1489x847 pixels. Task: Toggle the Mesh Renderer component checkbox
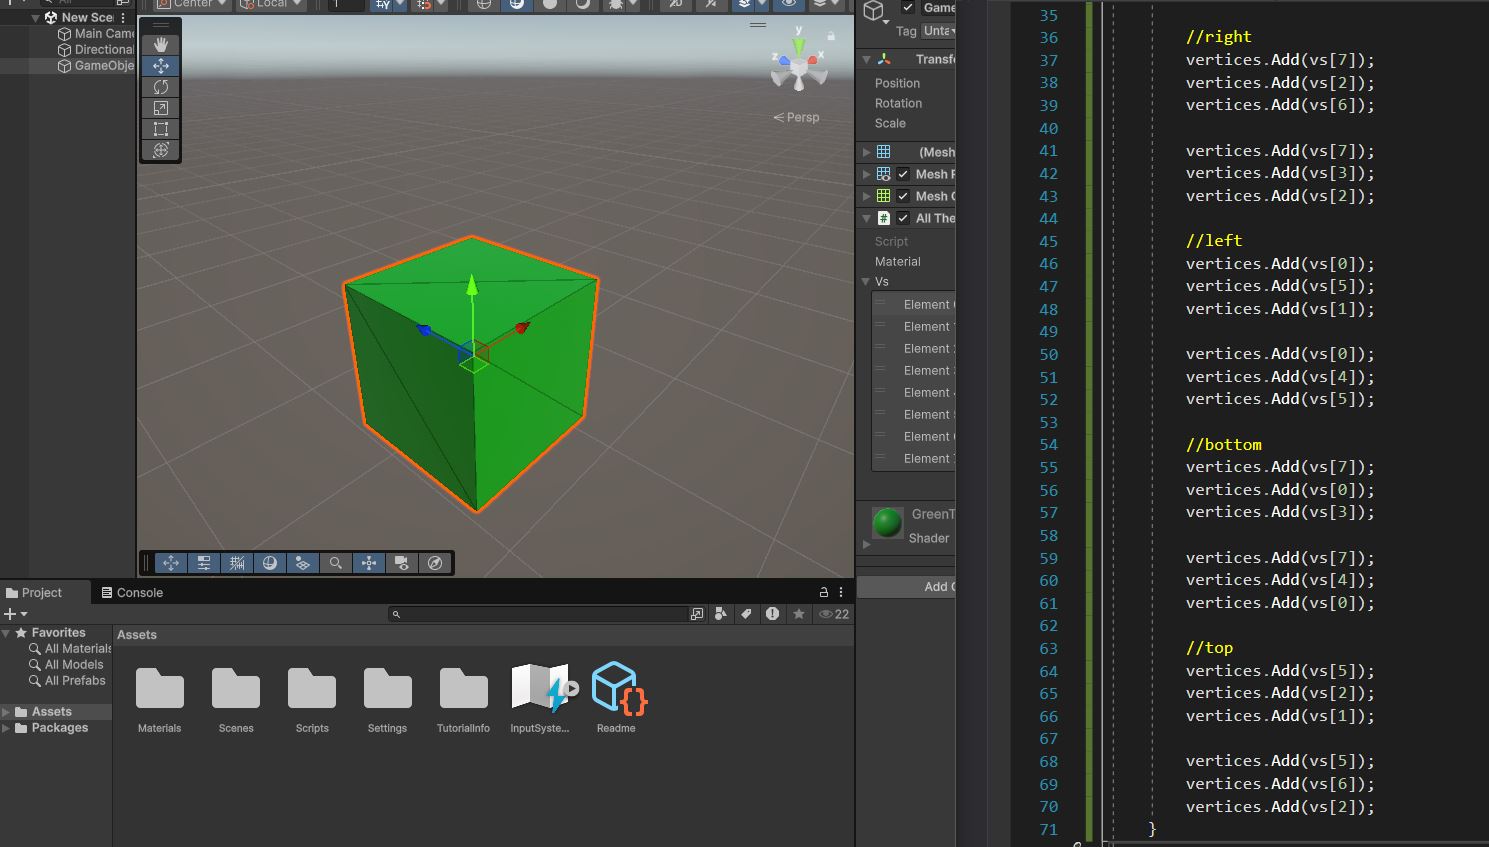[903, 174]
